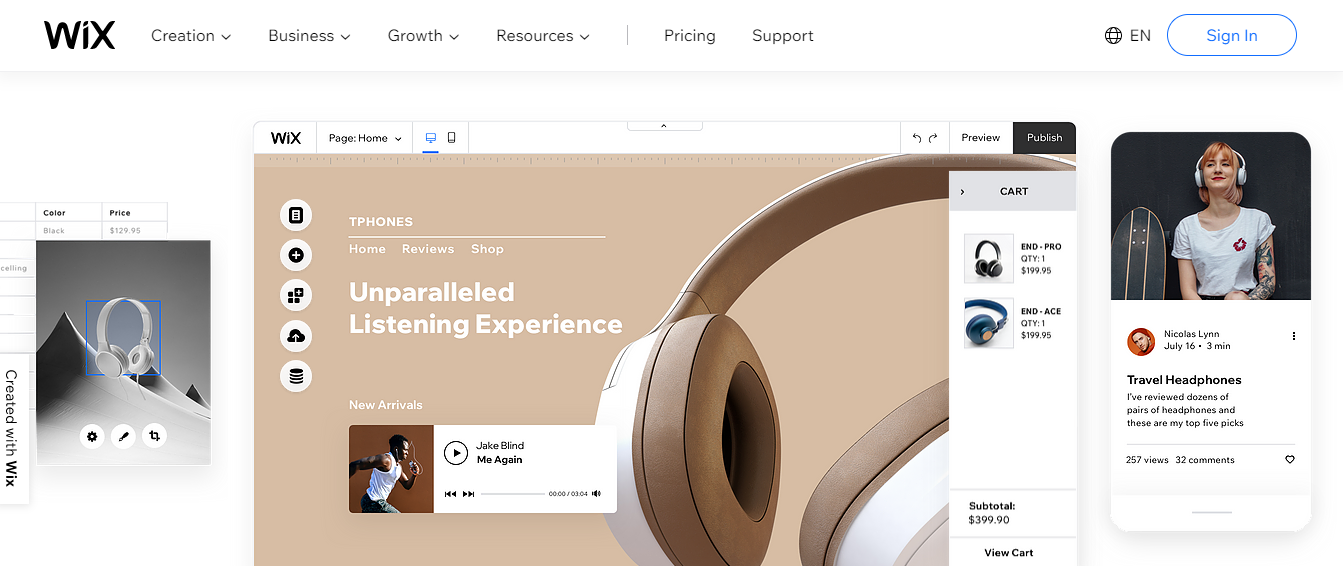Open the Creation dropdown menu
Image resolution: width=1343 pixels, height=566 pixels.
(x=191, y=36)
